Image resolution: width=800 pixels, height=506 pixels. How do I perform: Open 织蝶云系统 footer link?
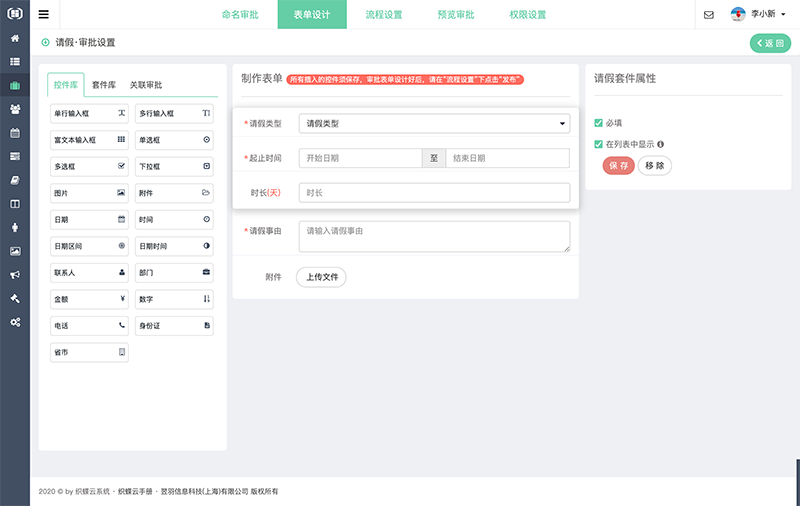point(92,492)
